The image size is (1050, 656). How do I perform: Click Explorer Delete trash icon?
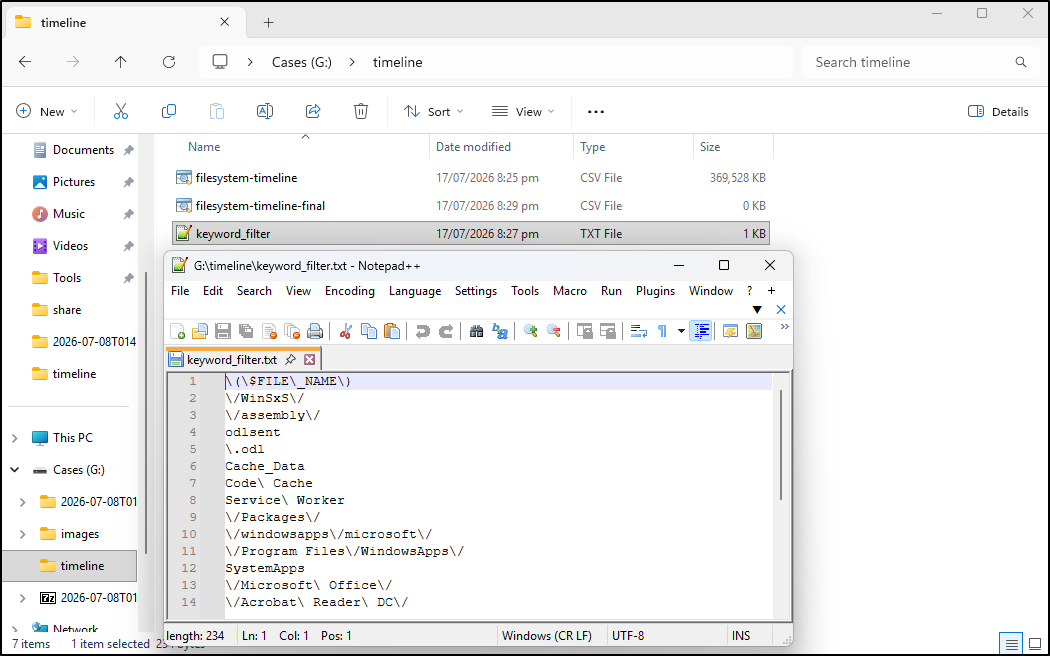coord(361,111)
